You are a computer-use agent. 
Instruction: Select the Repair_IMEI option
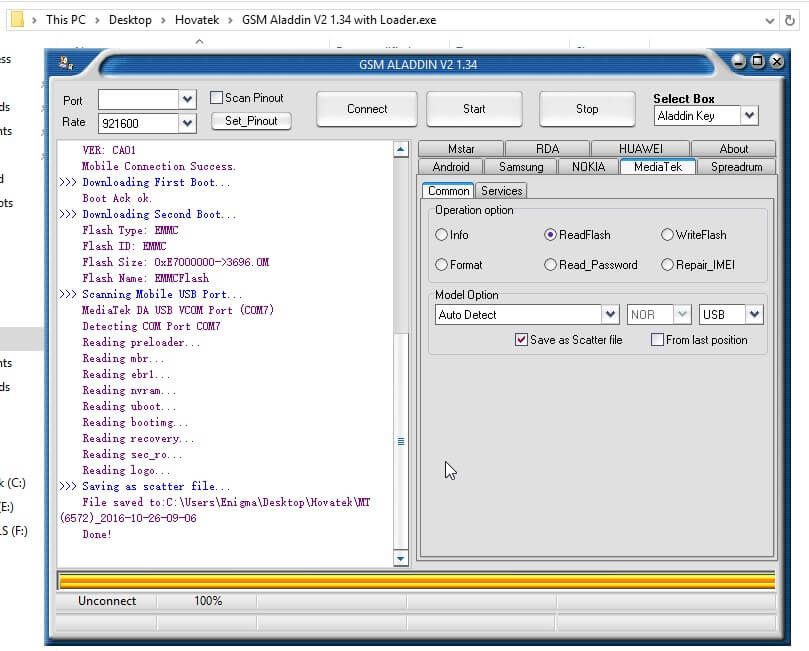point(667,265)
